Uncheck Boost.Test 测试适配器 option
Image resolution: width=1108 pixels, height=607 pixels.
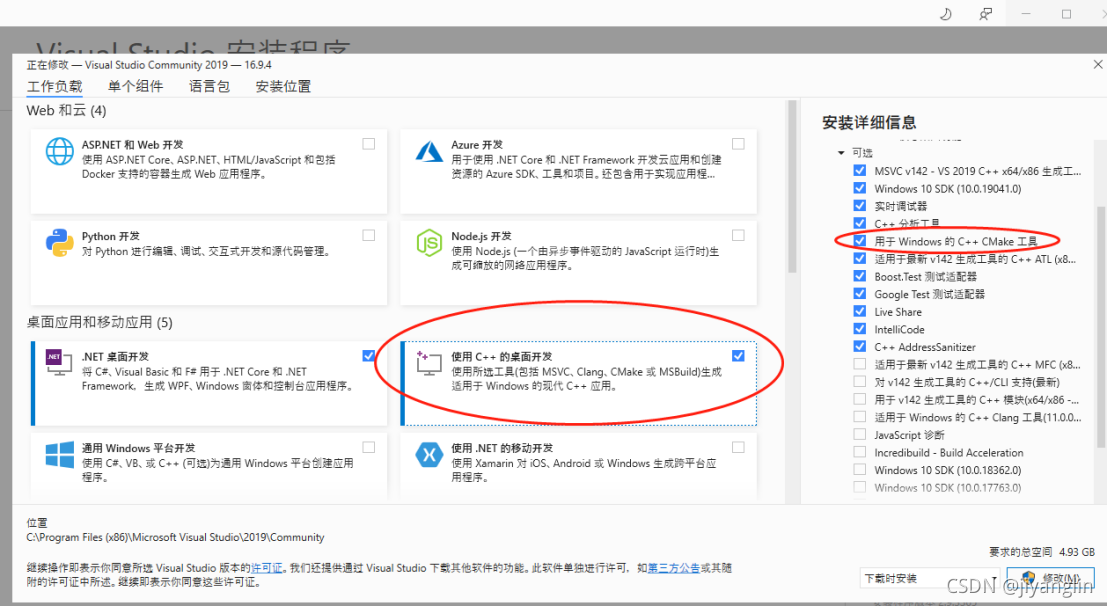[859, 276]
